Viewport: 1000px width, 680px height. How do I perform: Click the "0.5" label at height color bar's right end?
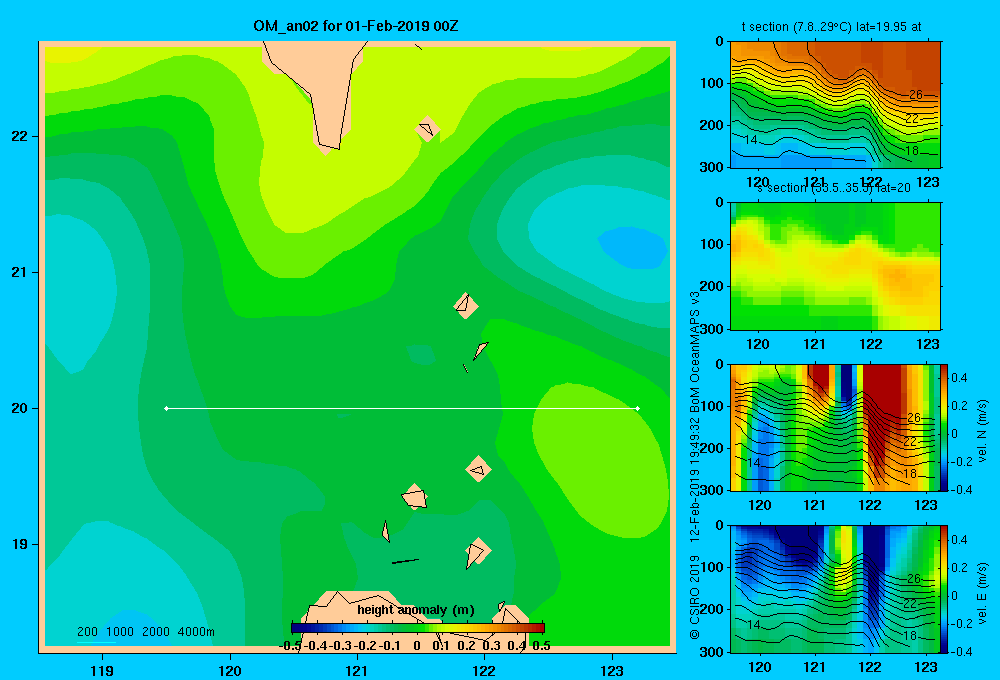pos(541,646)
